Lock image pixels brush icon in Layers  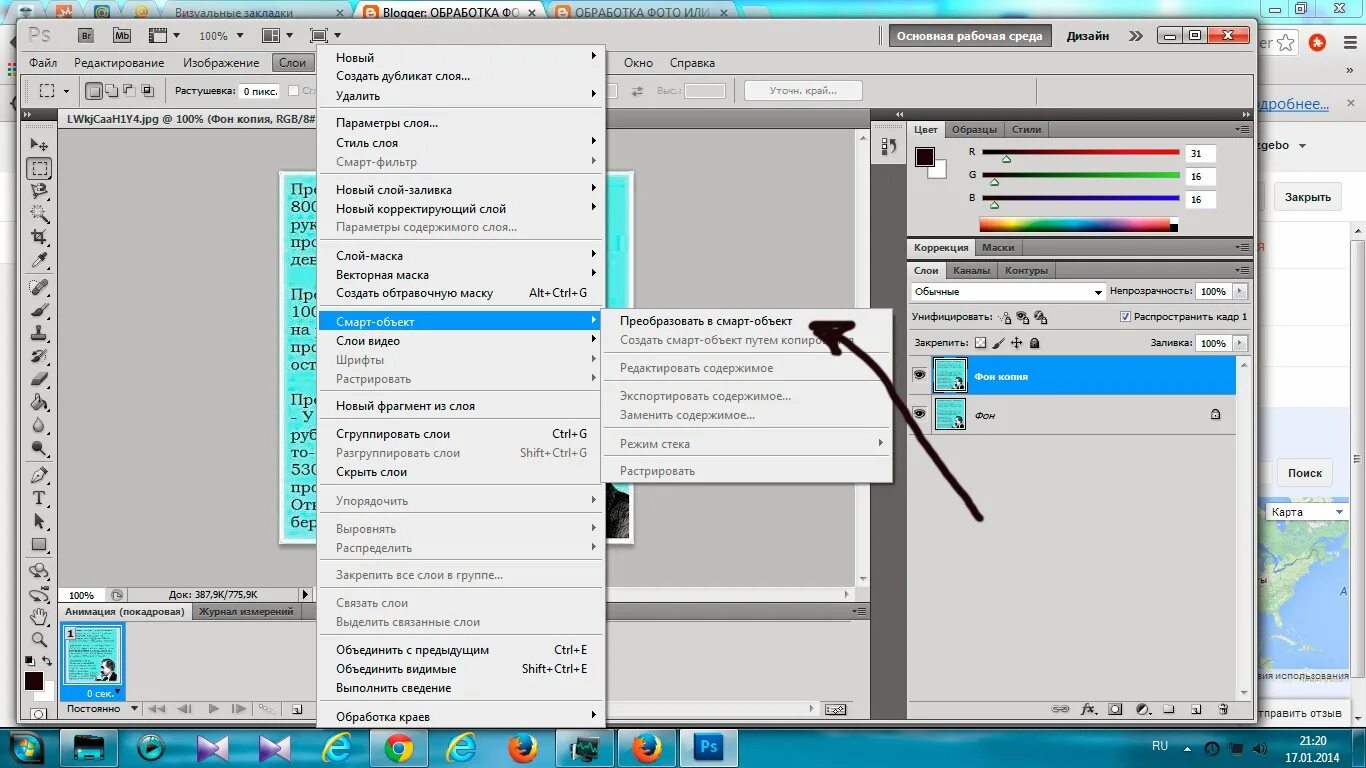998,343
